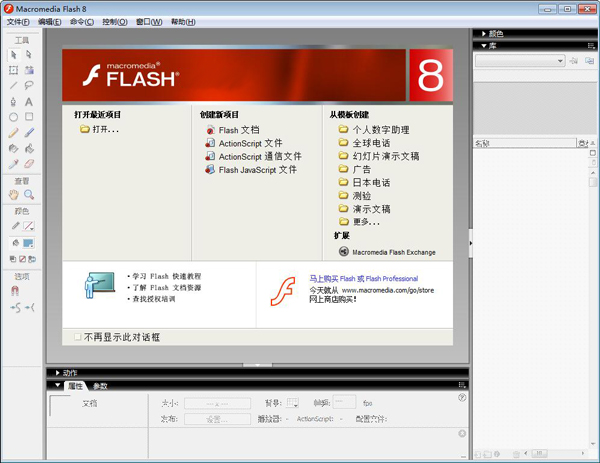Create an ActionScript 通信文件
This screenshot has width=600, height=463.
[x=254, y=157]
